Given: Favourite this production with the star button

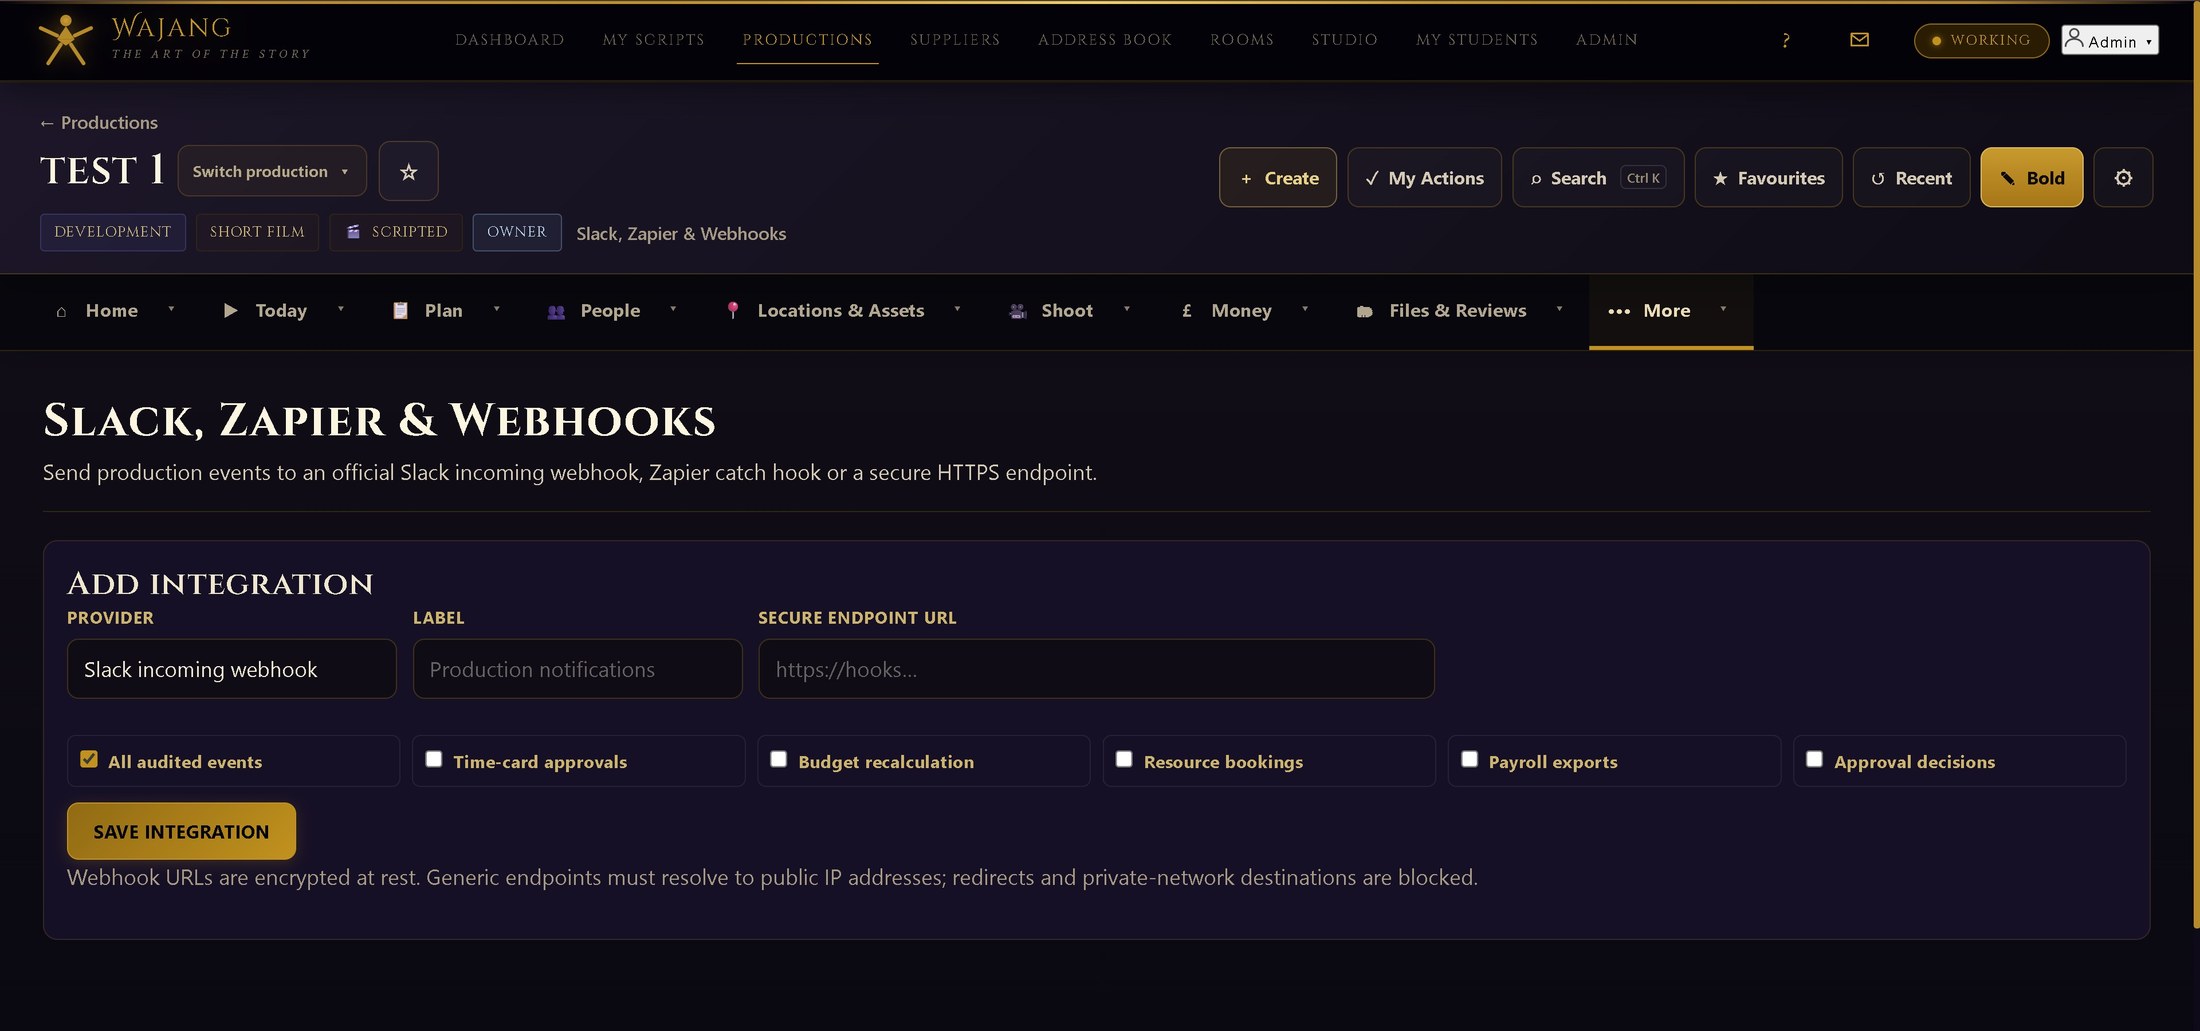Looking at the screenshot, I should 408,171.
